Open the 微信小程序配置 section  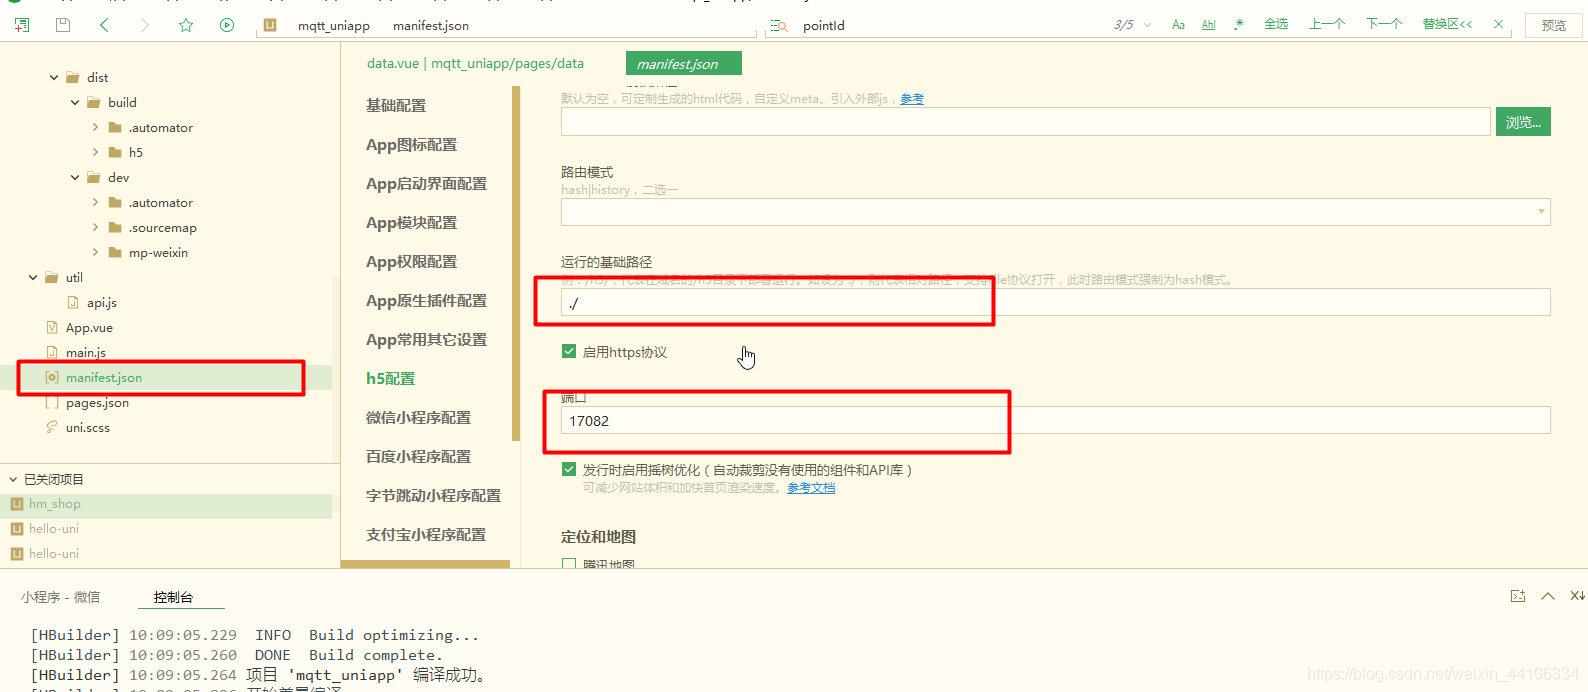[x=418, y=417]
